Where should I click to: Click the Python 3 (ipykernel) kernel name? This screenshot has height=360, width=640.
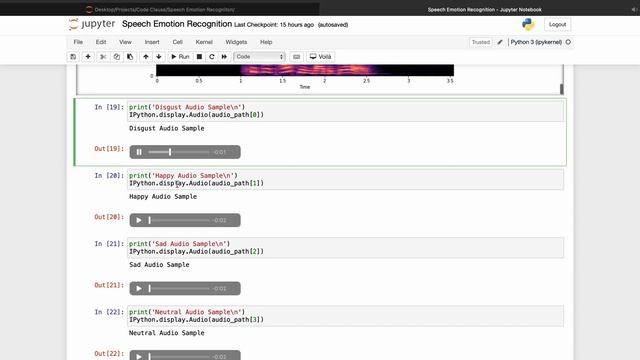(536, 42)
